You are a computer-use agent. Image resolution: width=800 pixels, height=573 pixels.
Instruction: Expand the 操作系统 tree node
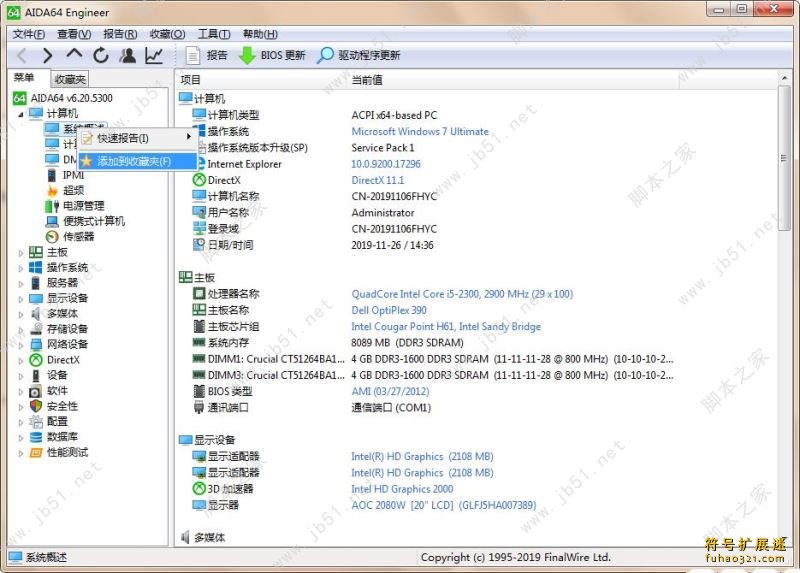coord(21,268)
